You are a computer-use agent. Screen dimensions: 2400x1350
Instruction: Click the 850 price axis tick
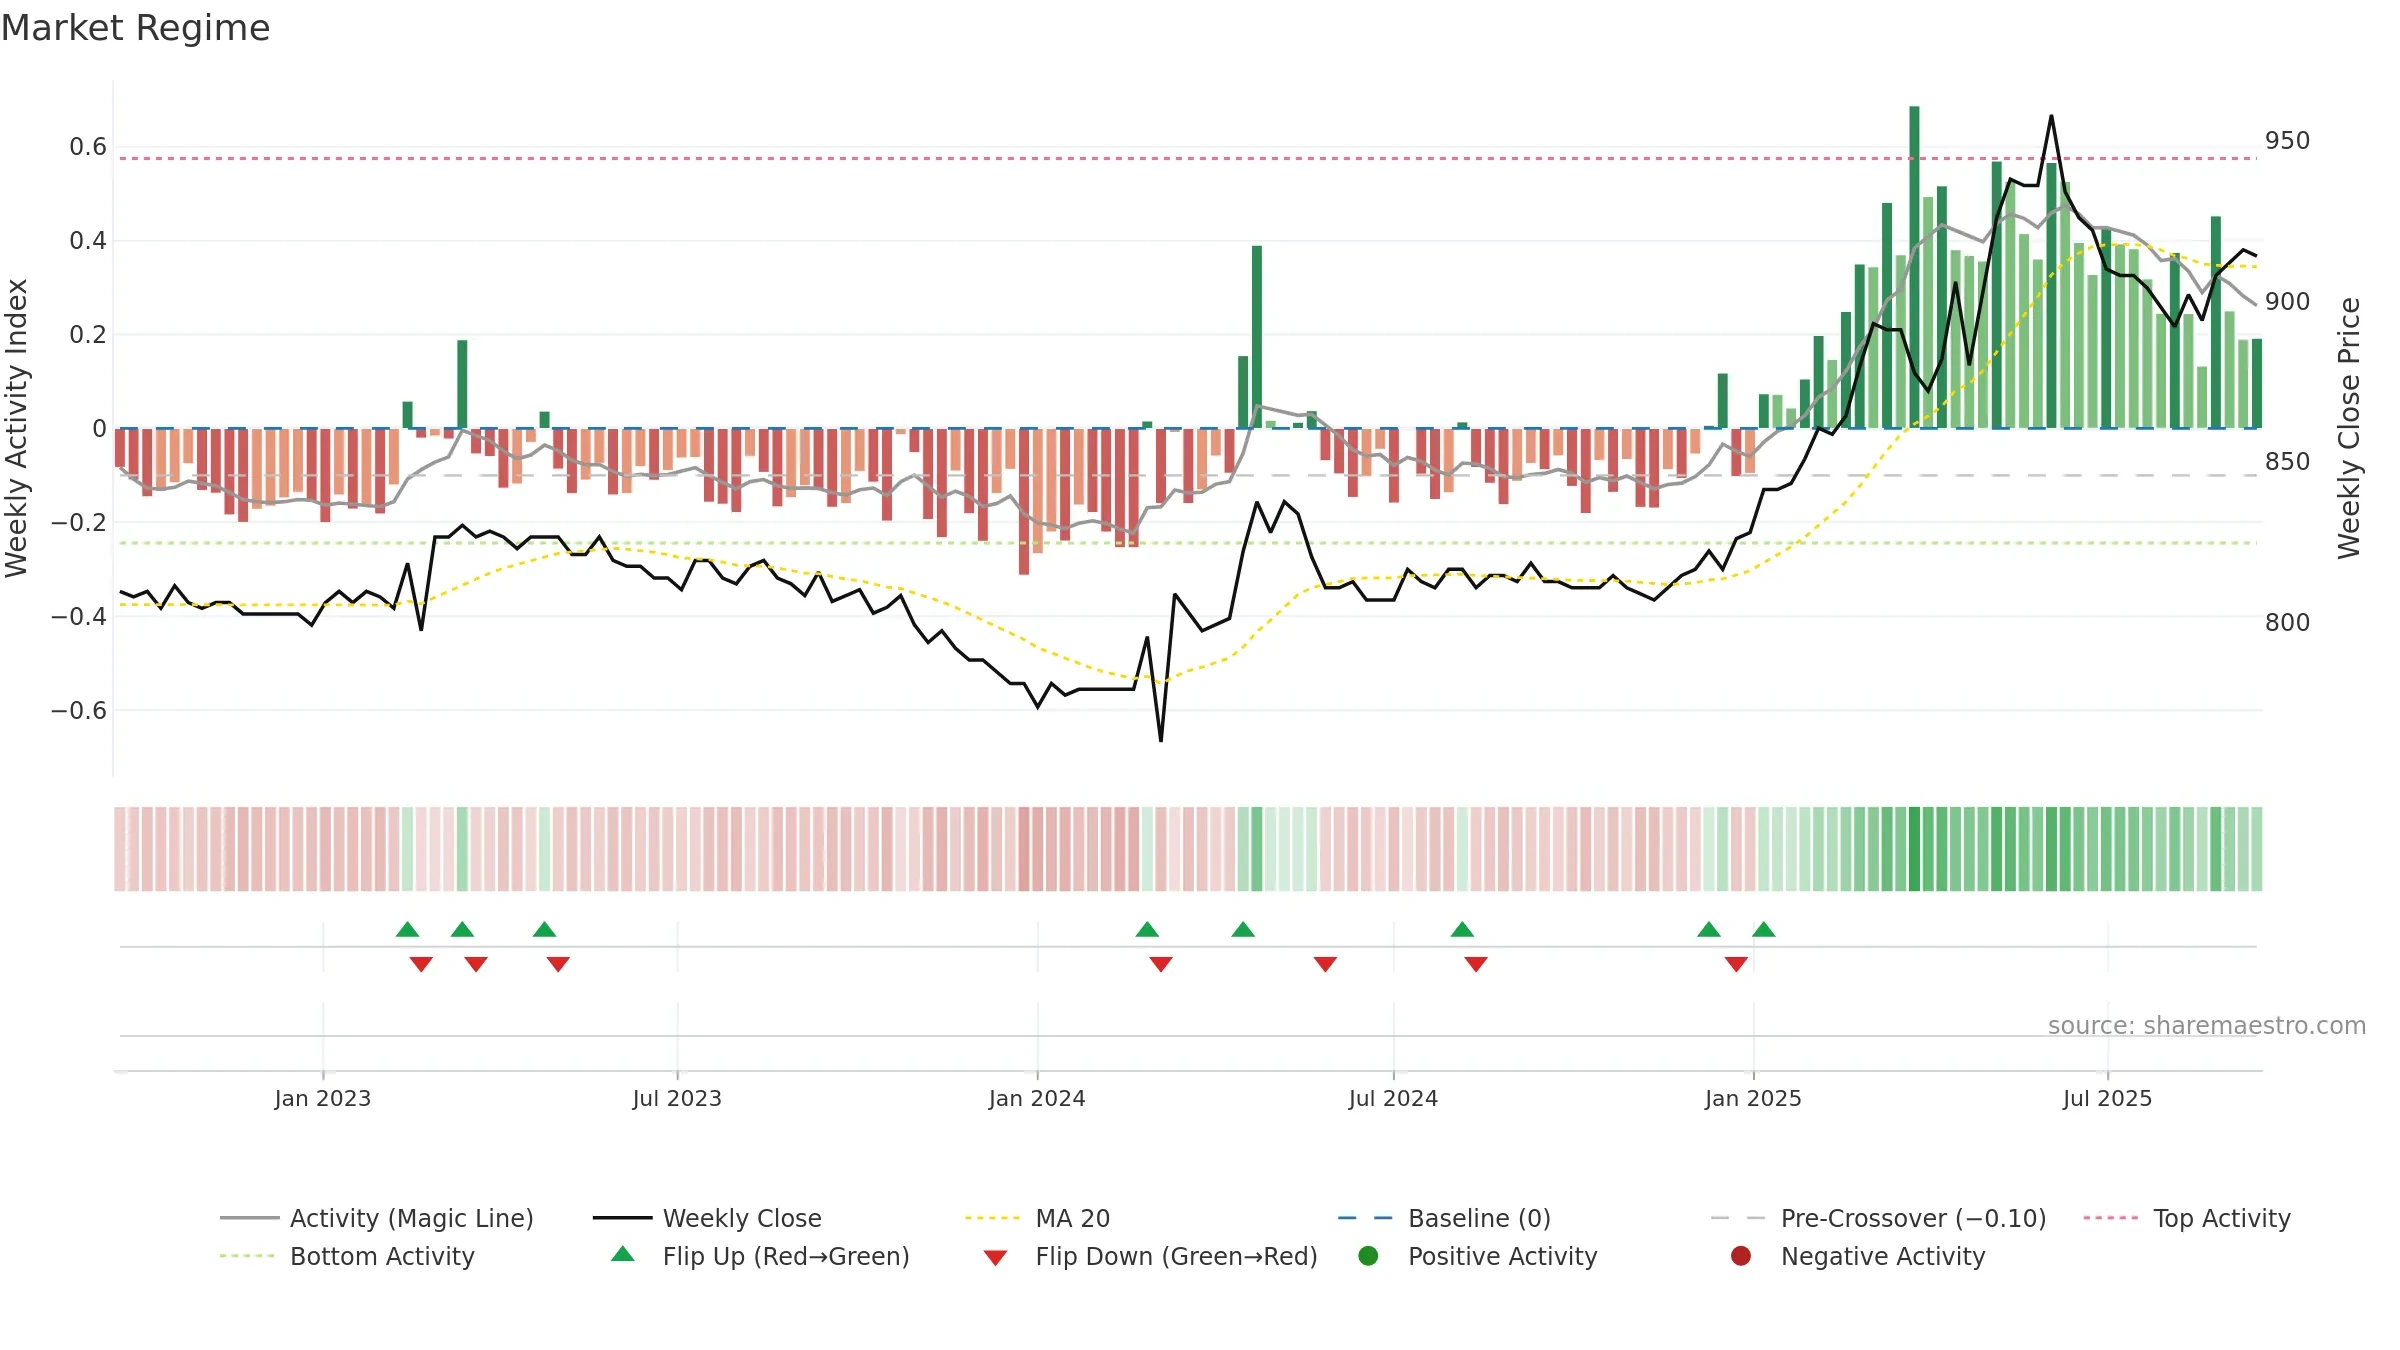[2287, 461]
